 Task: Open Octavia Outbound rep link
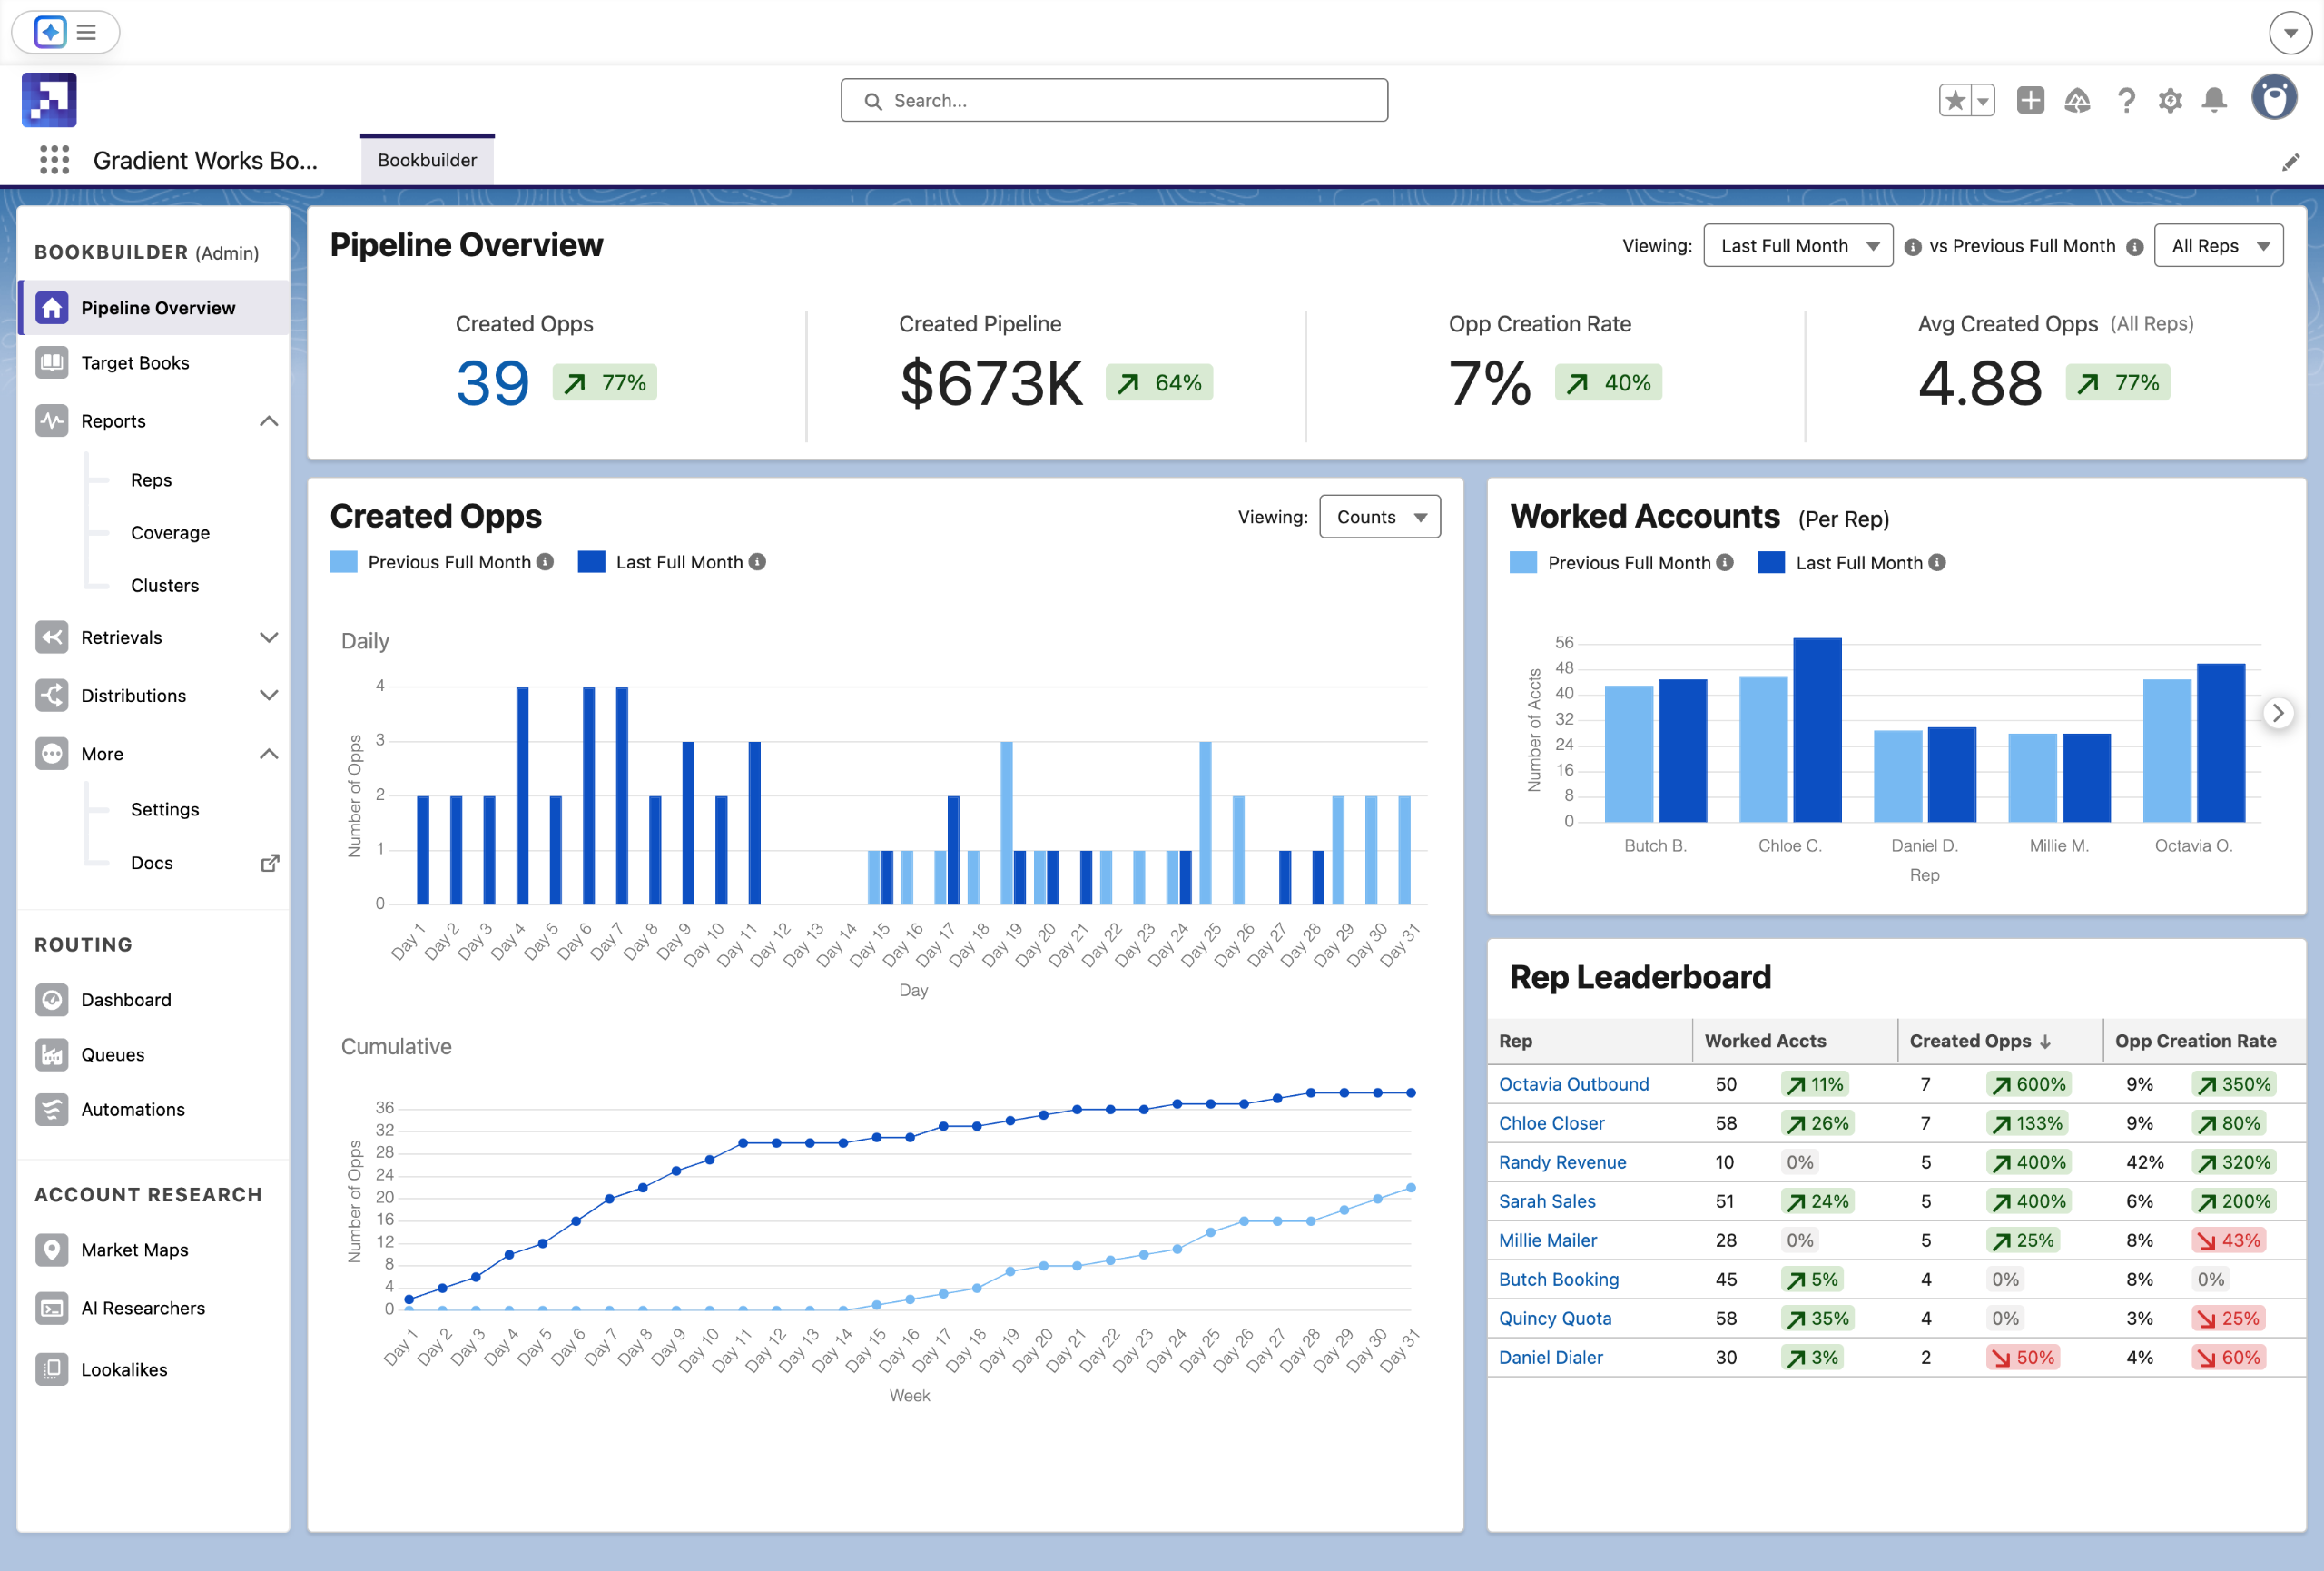(x=1573, y=1084)
